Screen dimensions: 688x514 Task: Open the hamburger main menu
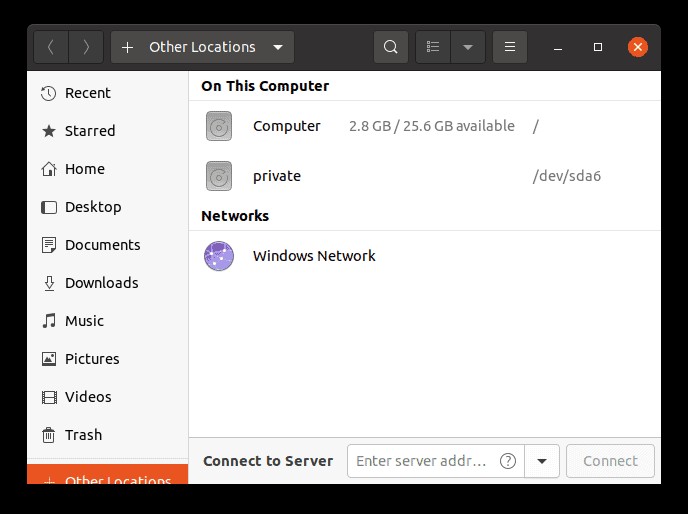pos(510,47)
